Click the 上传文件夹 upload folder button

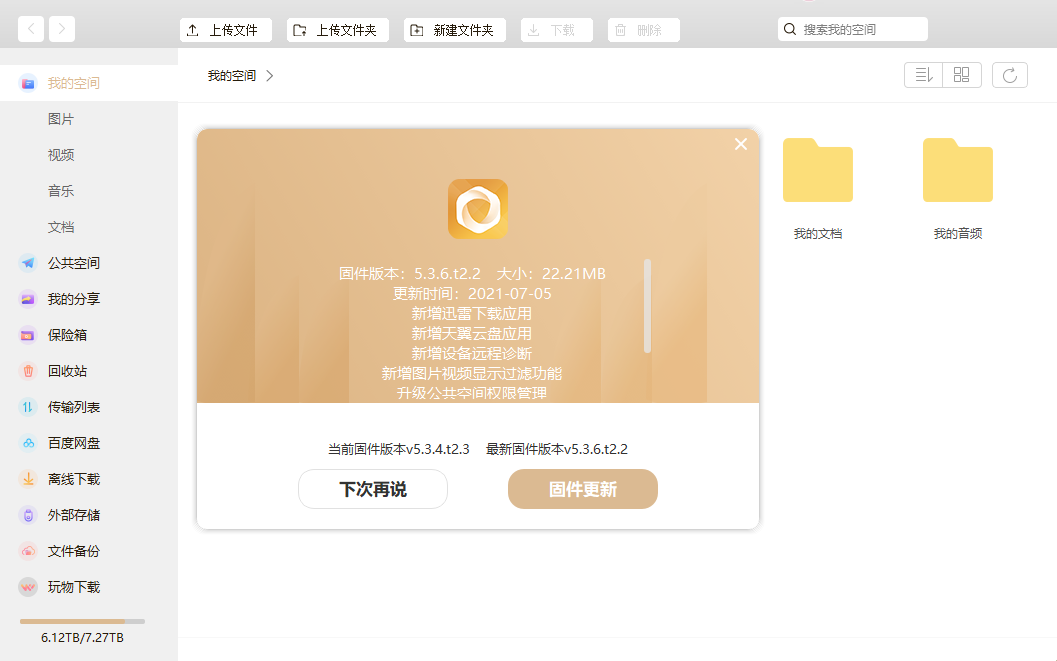[x=338, y=30]
